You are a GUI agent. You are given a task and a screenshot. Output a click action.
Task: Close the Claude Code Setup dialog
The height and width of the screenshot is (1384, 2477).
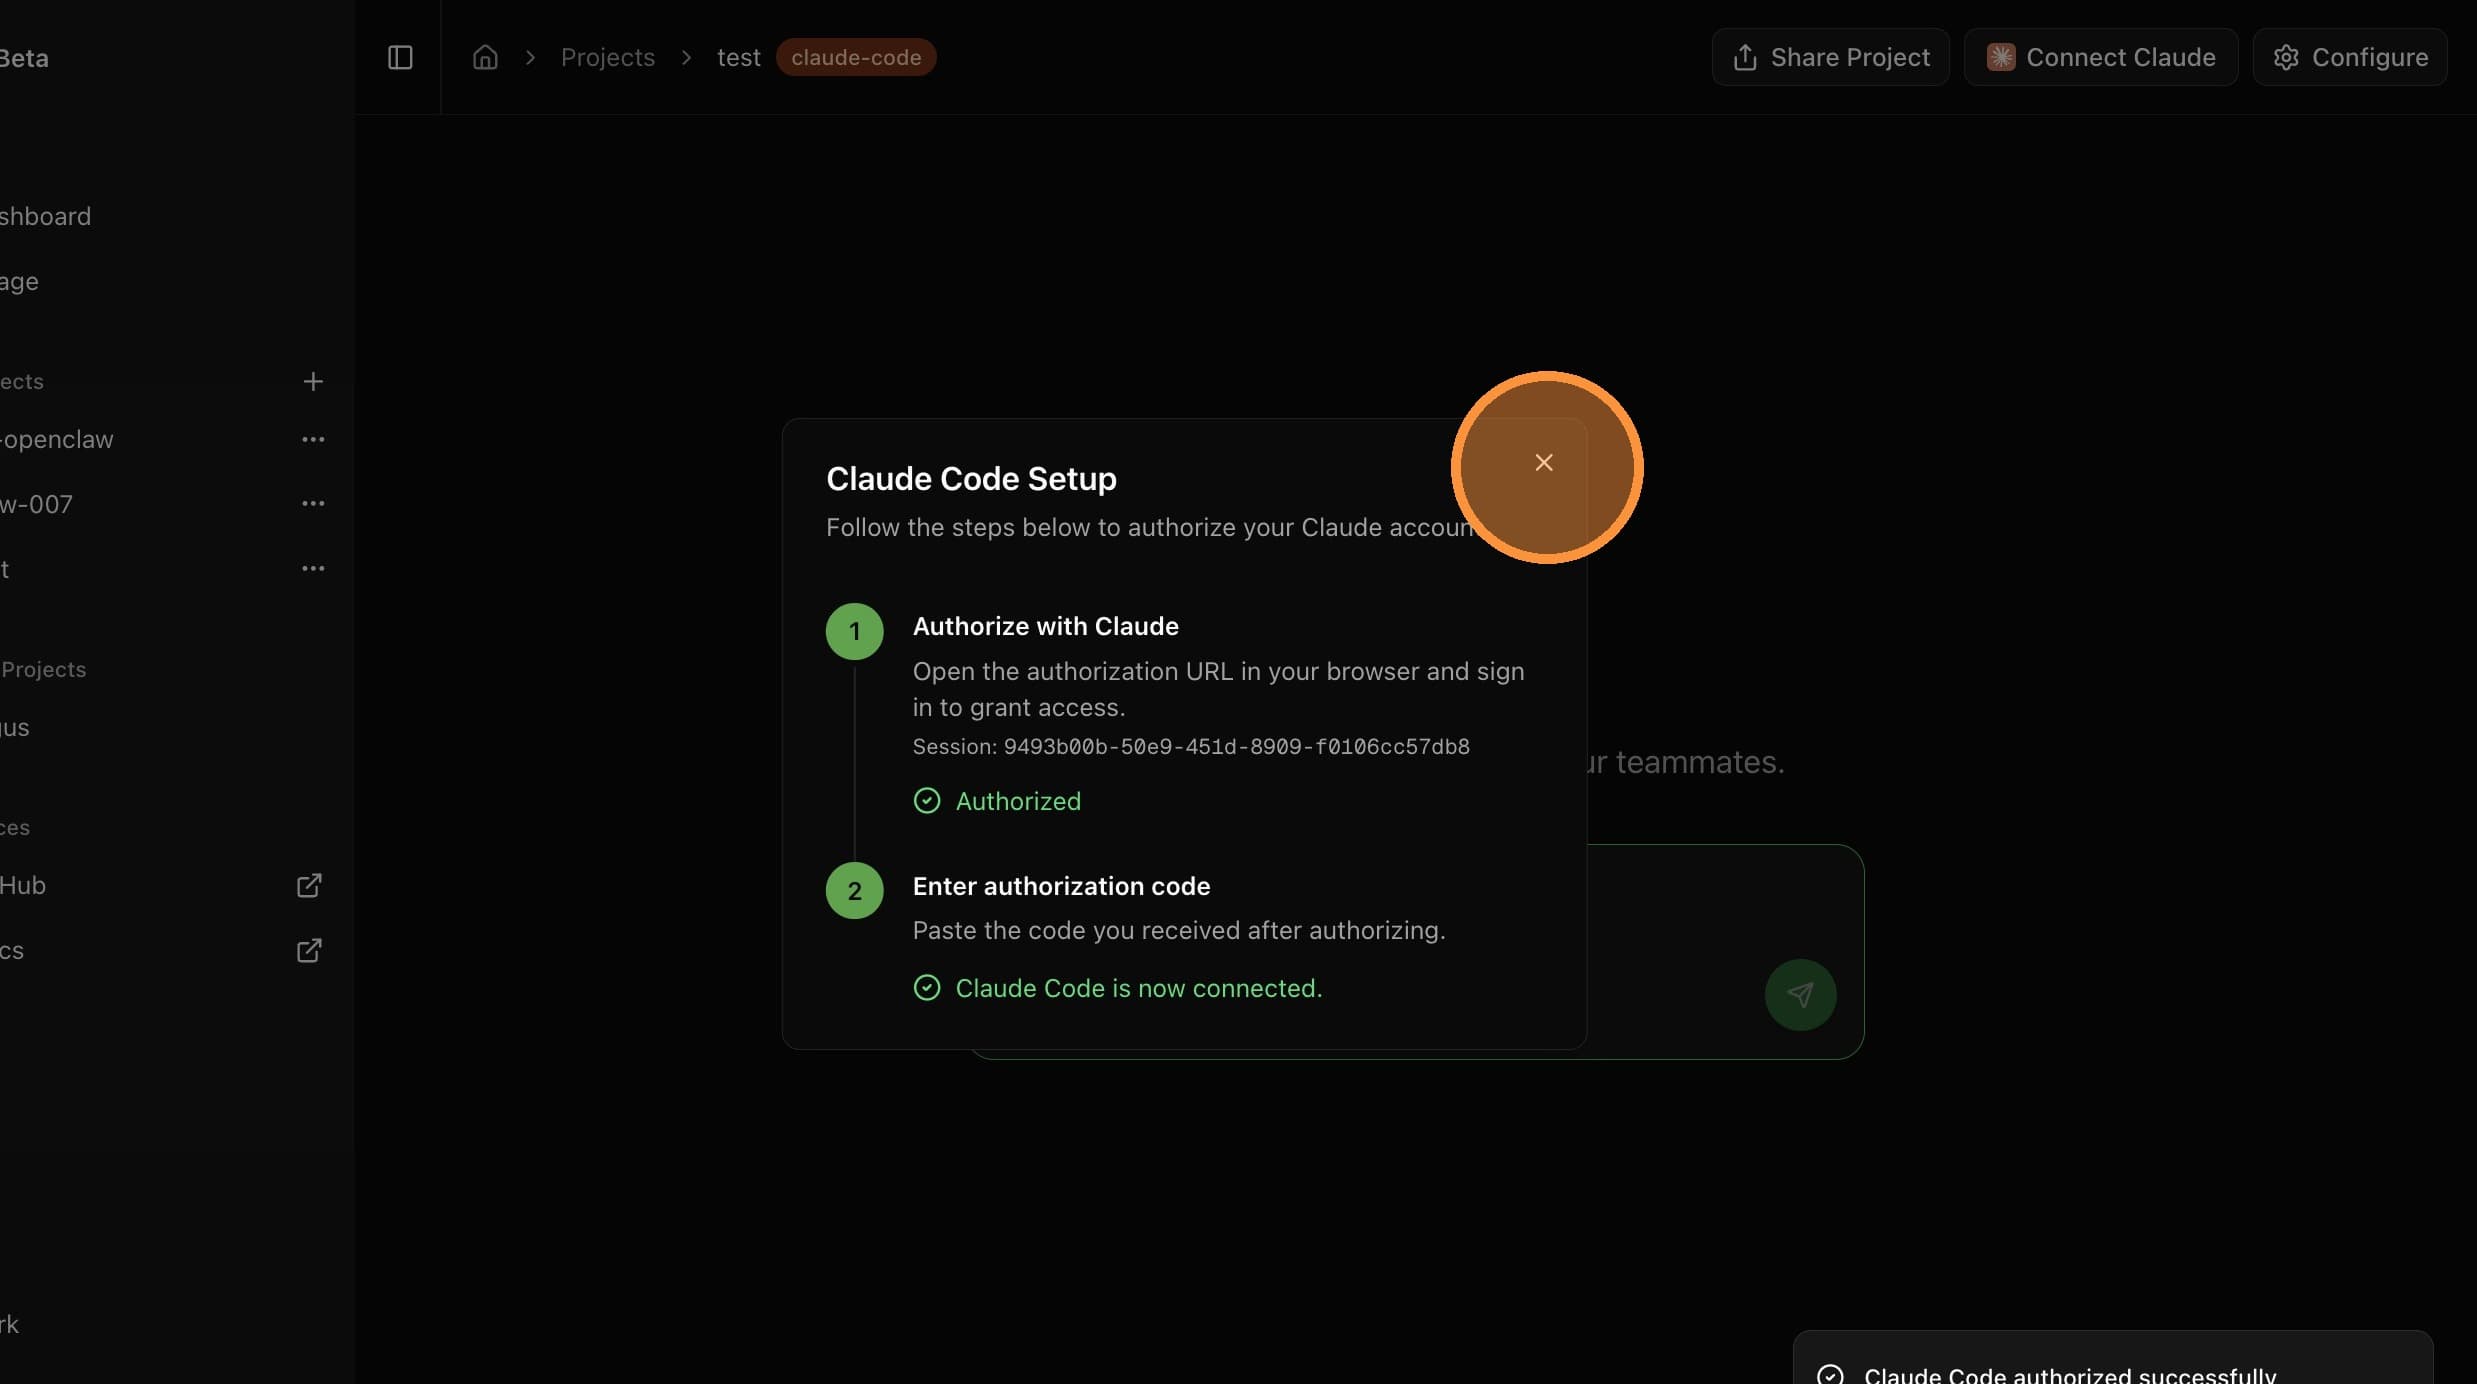[1543, 463]
